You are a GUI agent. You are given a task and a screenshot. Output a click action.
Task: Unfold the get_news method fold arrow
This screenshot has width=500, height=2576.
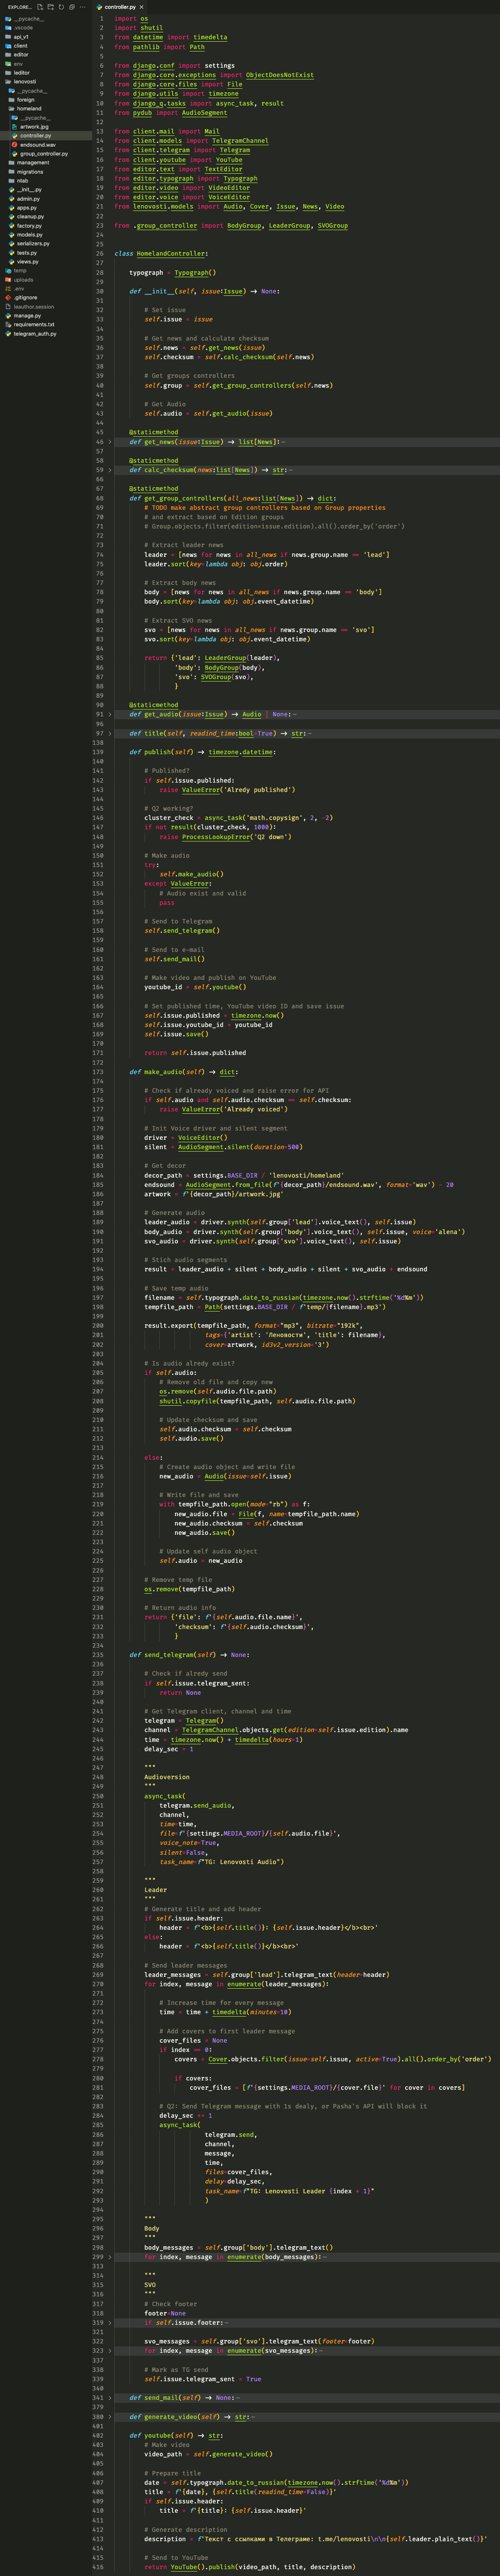(110, 442)
